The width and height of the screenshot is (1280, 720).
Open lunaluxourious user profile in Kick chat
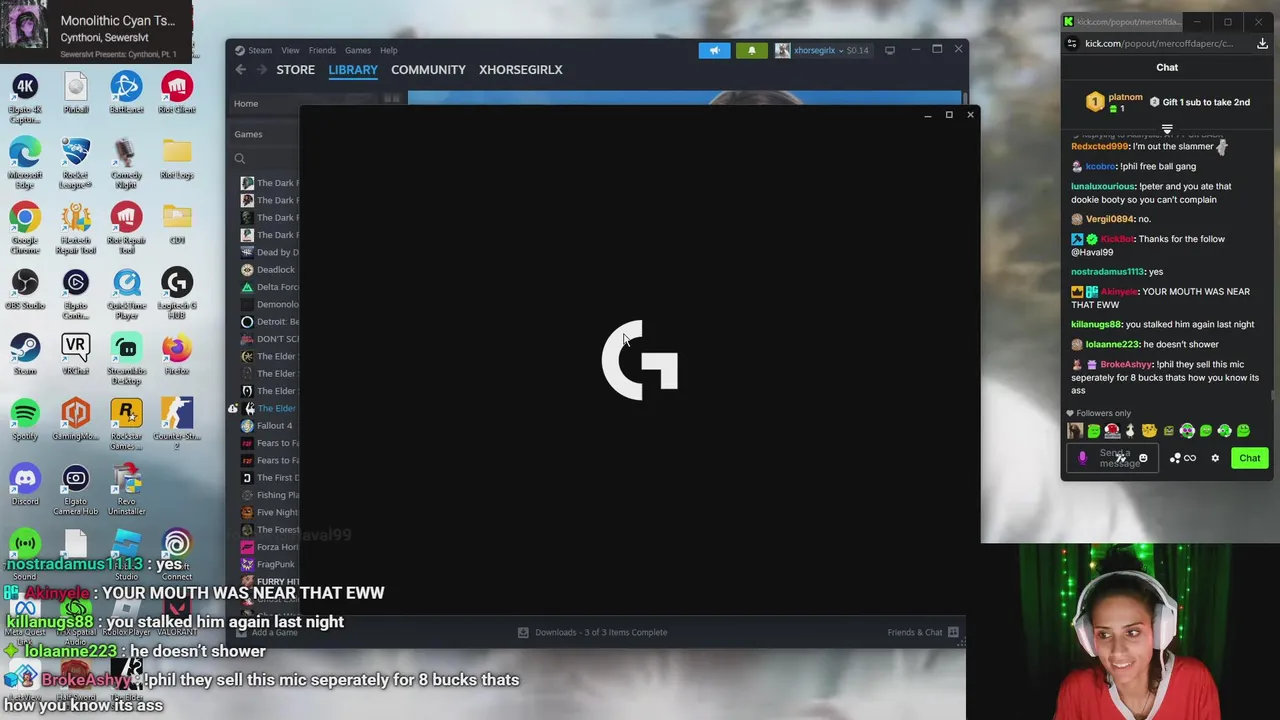[x=1103, y=186]
